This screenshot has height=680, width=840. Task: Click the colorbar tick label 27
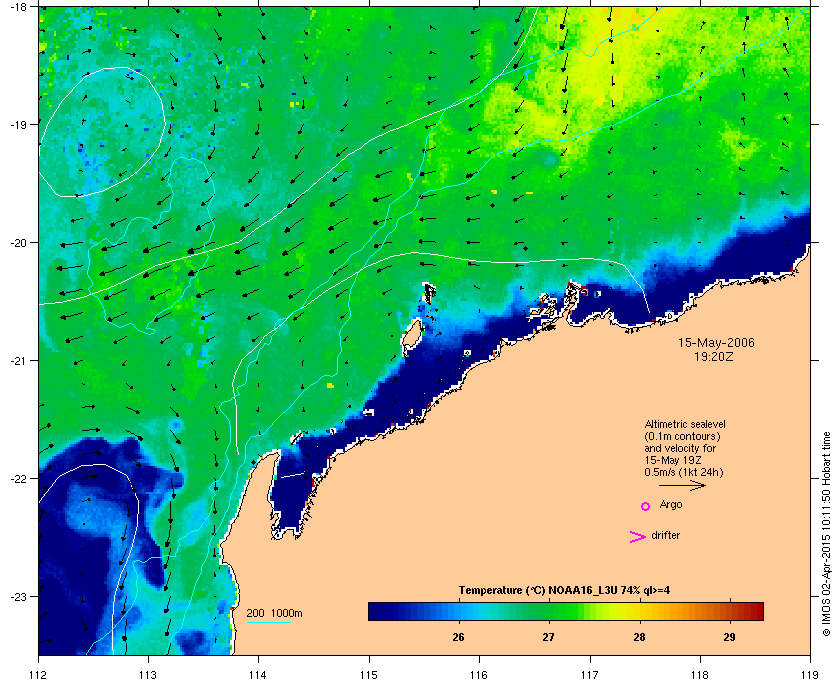[548, 637]
